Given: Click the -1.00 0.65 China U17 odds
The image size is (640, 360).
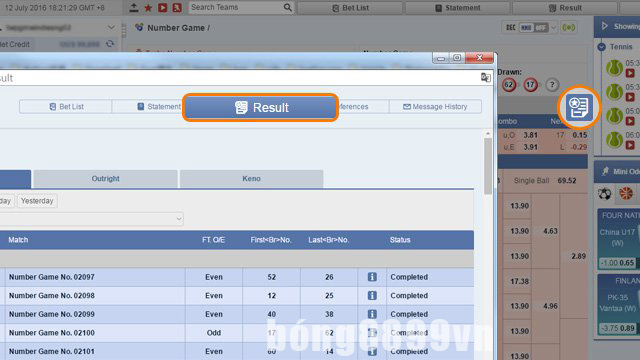Looking at the screenshot, I should pyautogui.click(x=617, y=263).
